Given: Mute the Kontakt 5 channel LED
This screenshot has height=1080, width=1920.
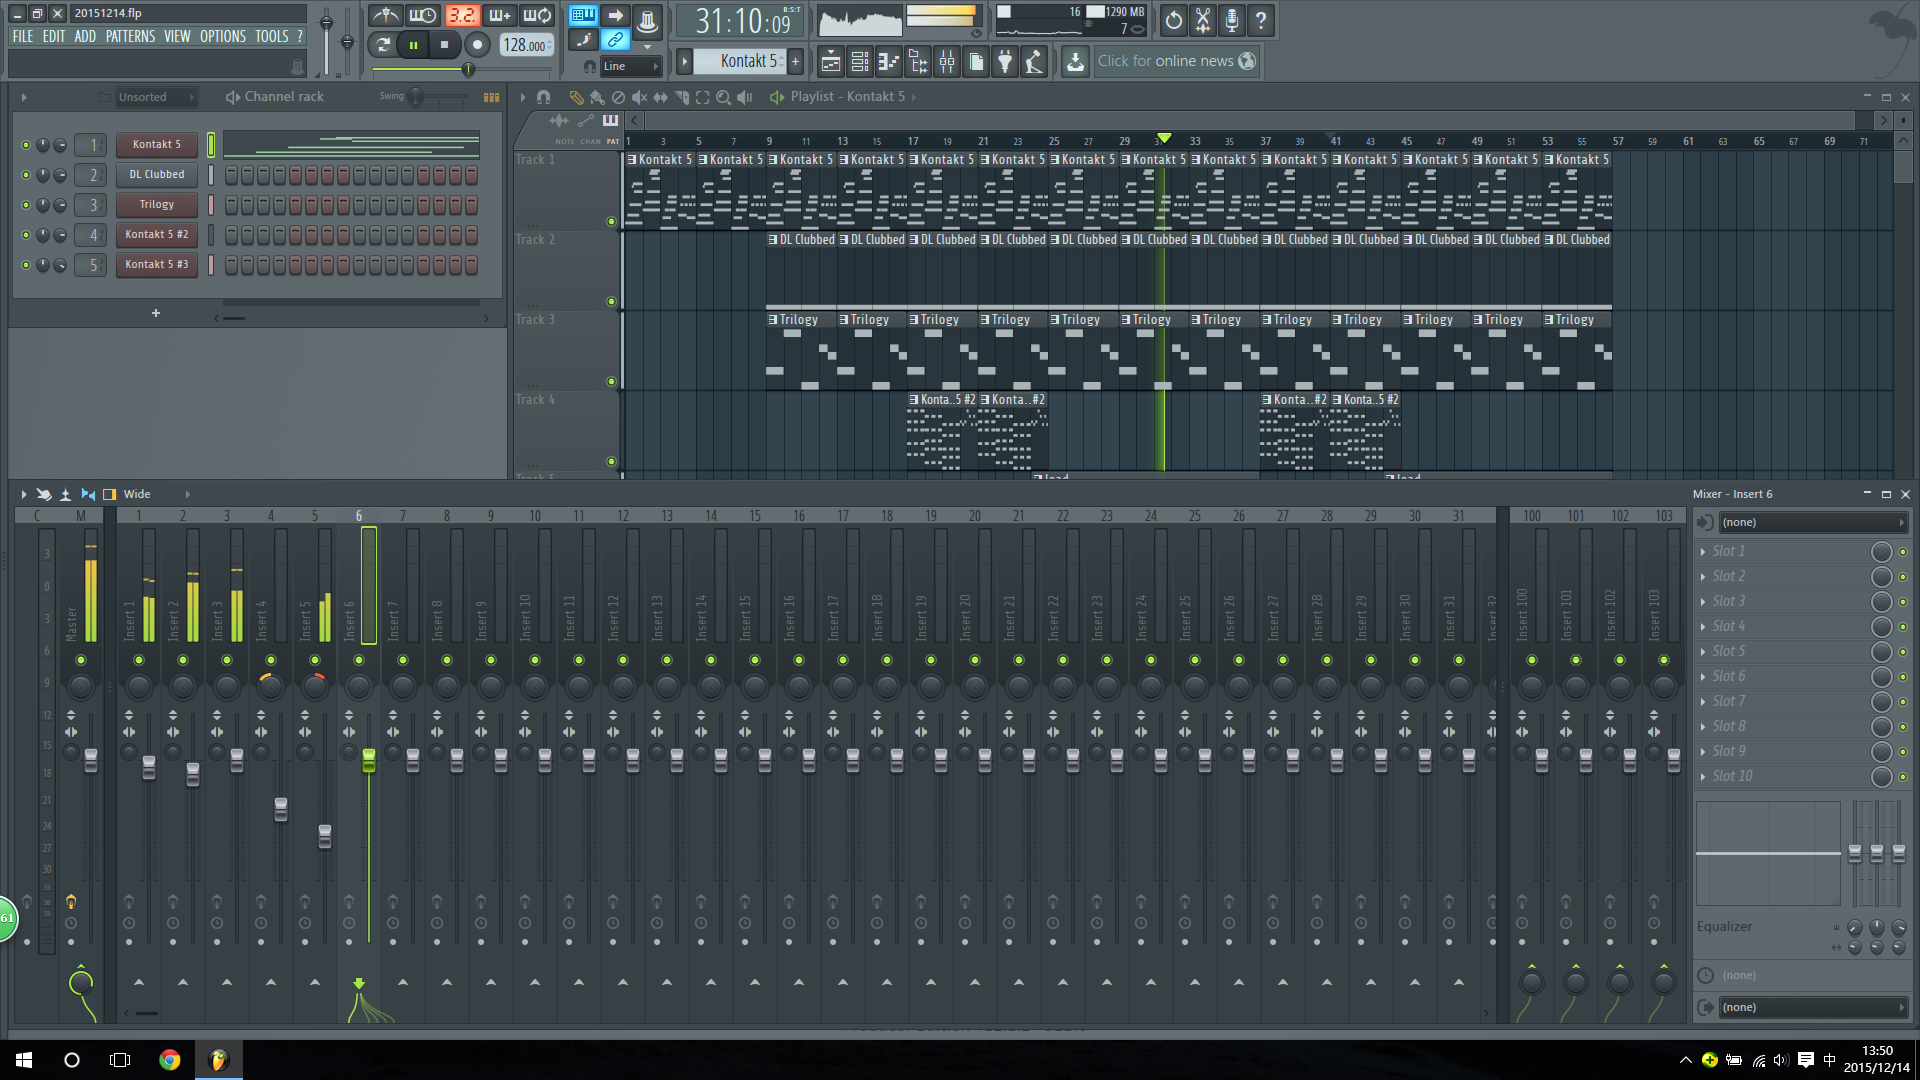Looking at the screenshot, I should tap(26, 145).
